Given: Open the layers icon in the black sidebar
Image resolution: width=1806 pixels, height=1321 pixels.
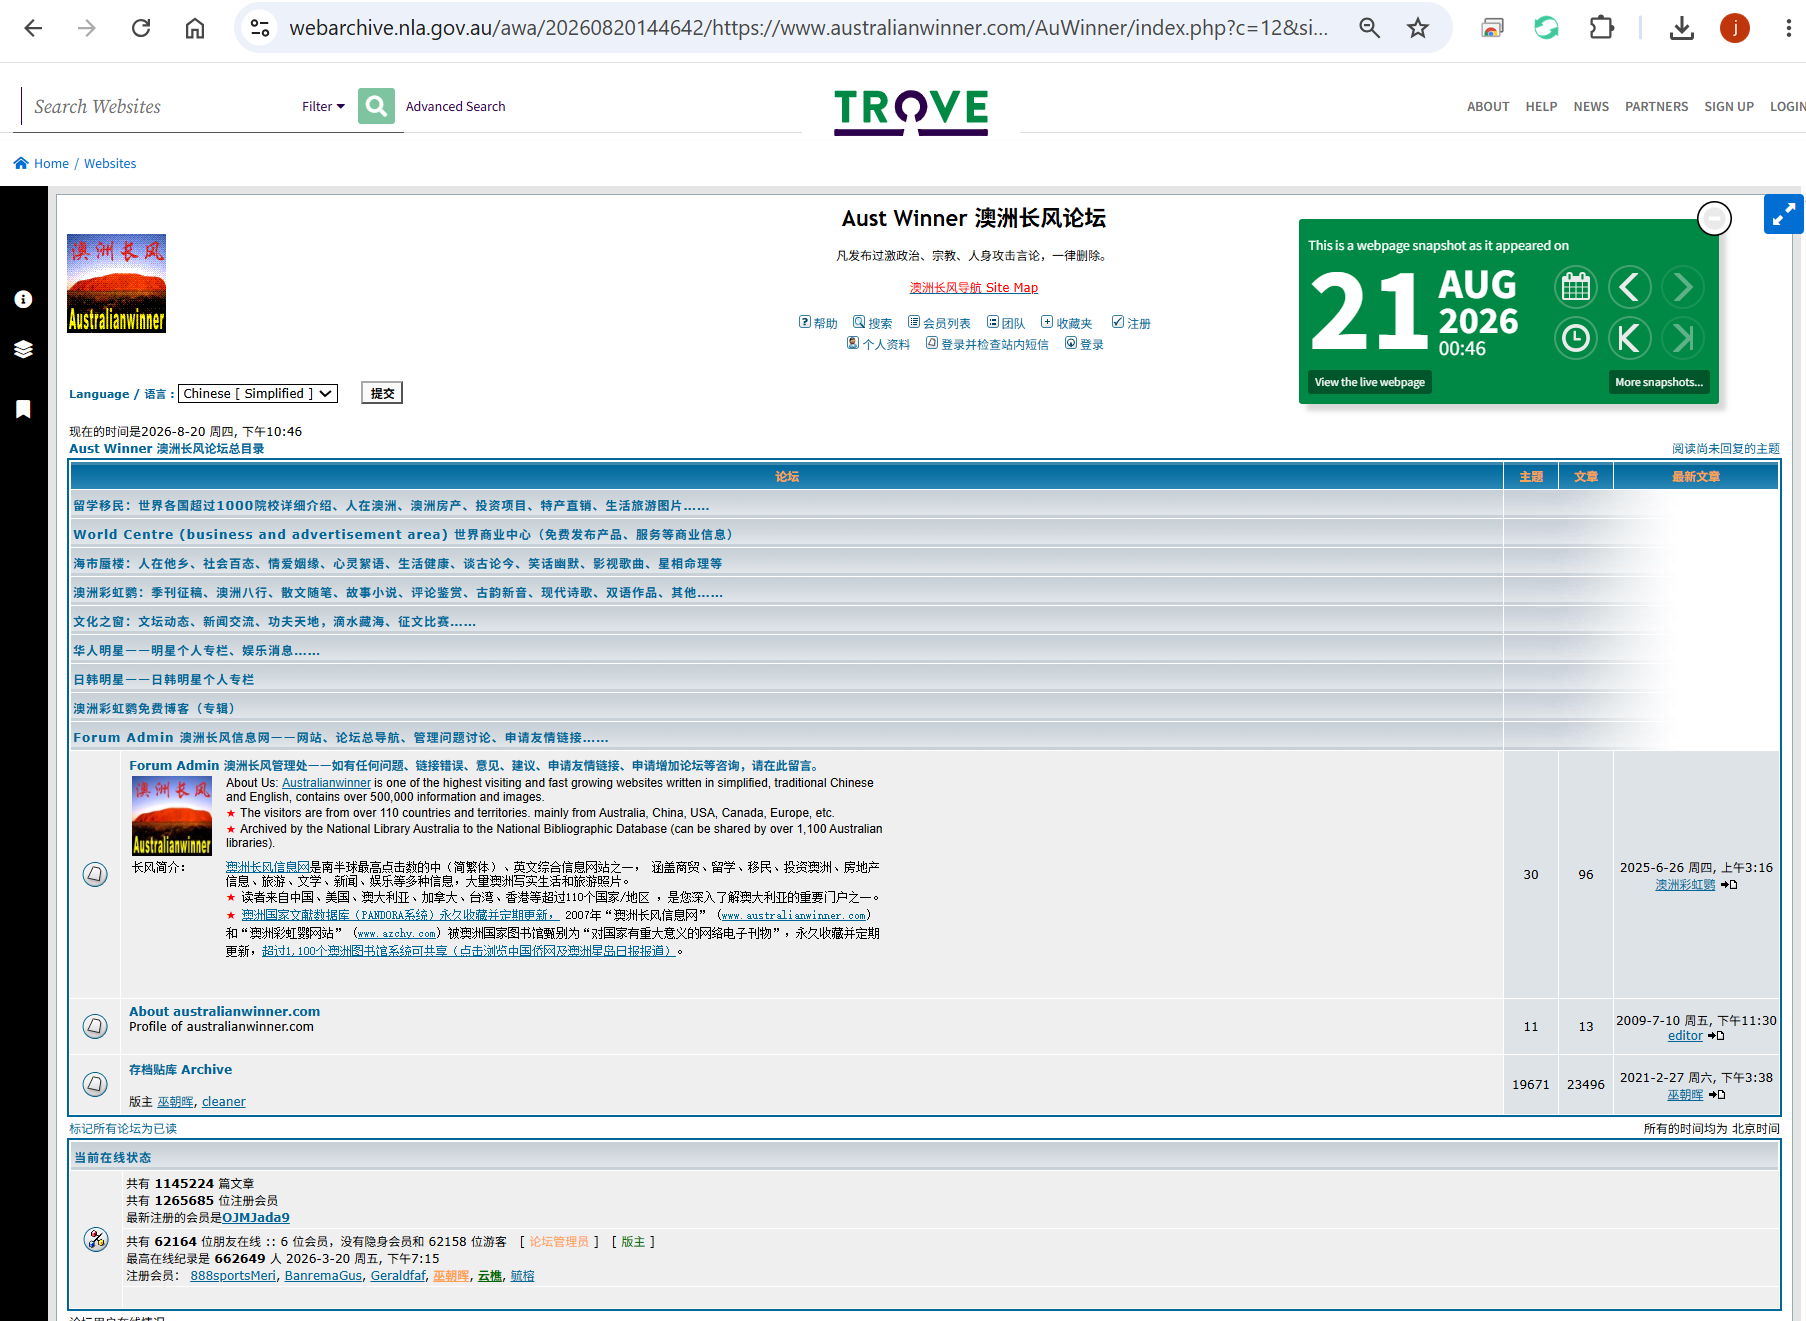Looking at the screenshot, I should click(23, 349).
